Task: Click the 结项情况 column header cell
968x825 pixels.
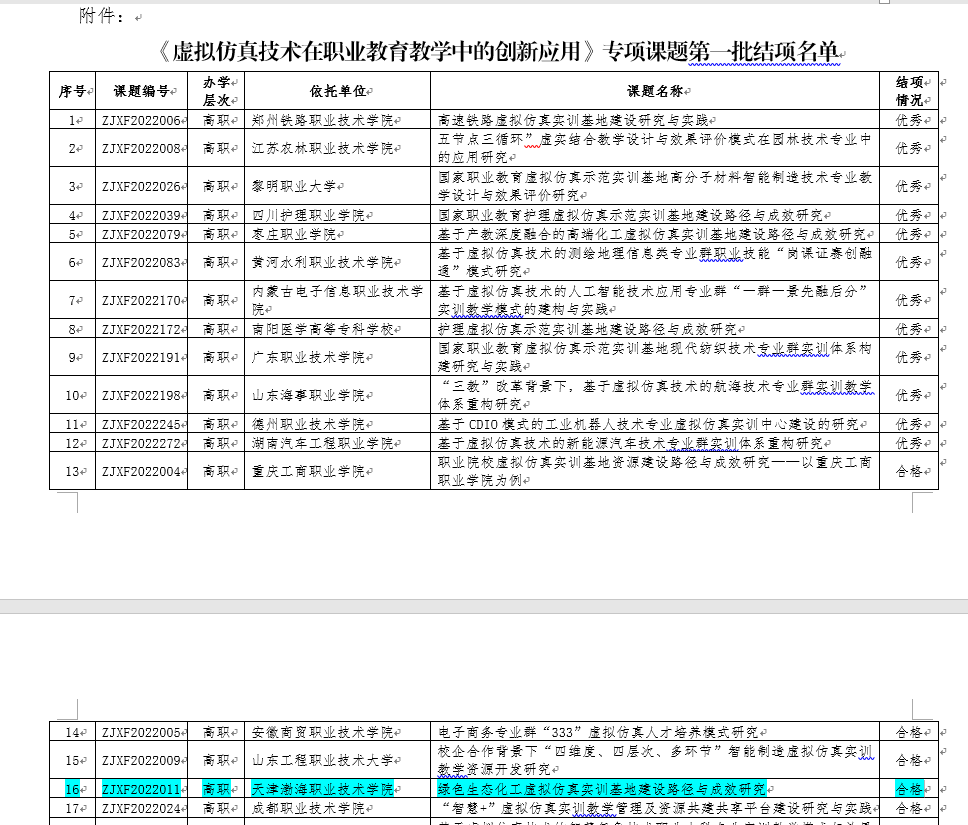Action: (908, 91)
